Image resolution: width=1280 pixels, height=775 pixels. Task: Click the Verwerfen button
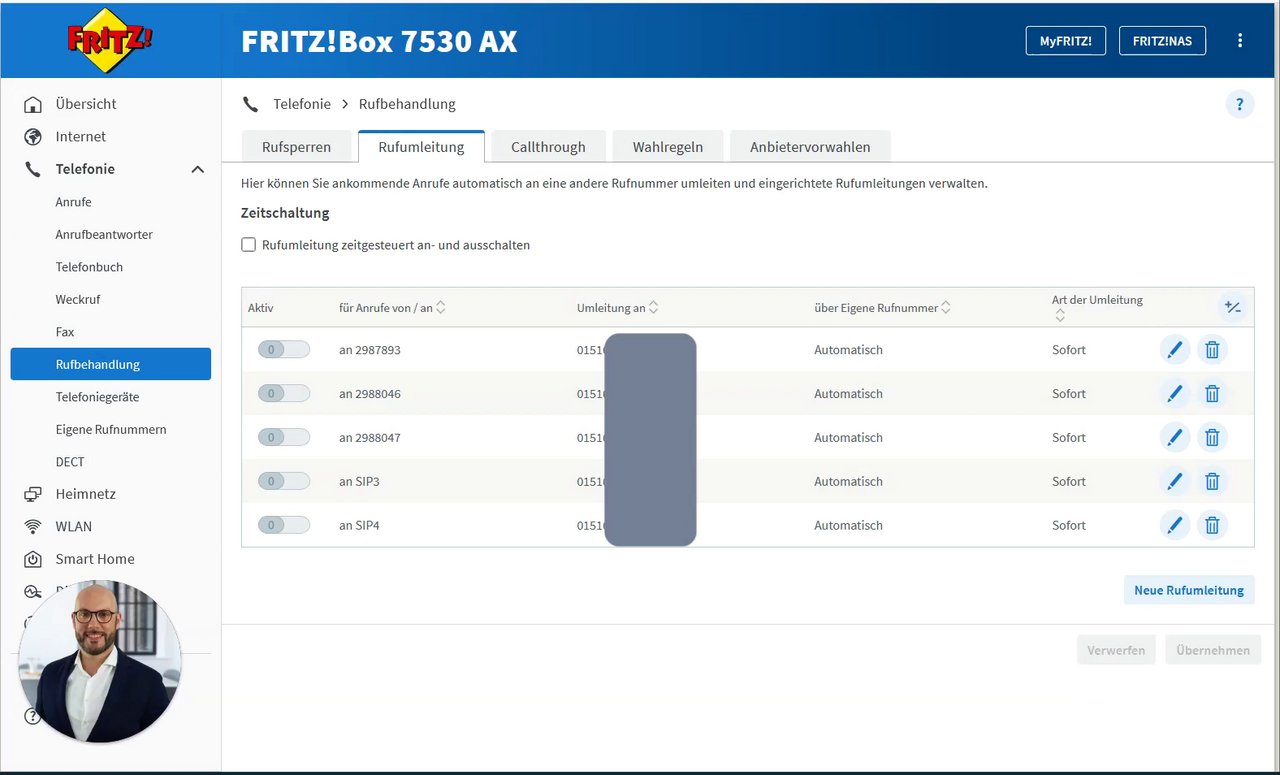pyautogui.click(x=1116, y=650)
